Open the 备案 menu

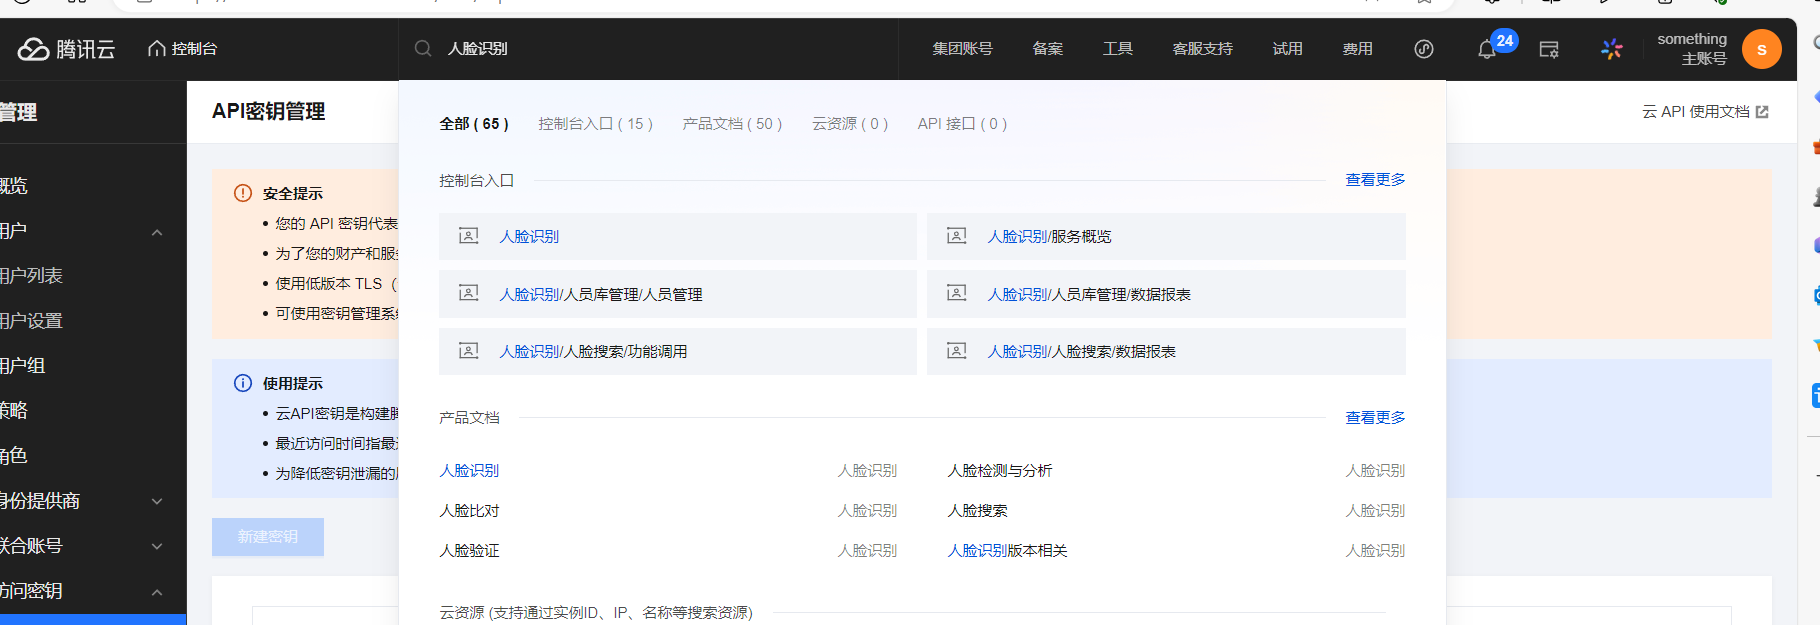[1047, 48]
